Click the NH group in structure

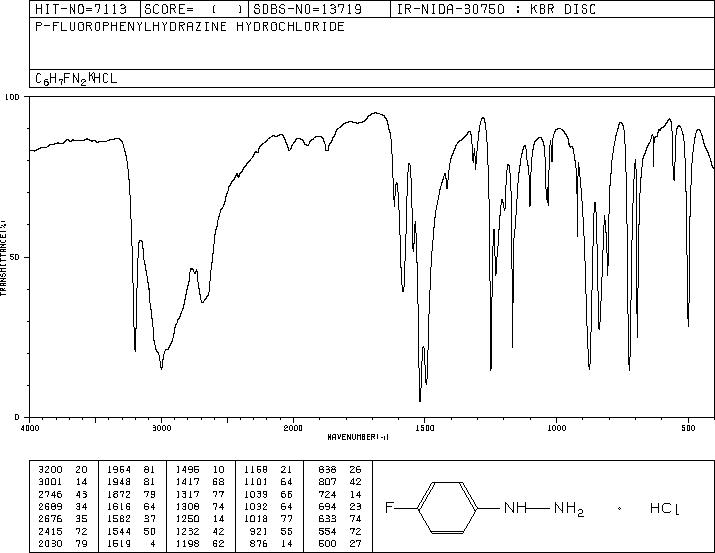pyautogui.click(x=515, y=507)
